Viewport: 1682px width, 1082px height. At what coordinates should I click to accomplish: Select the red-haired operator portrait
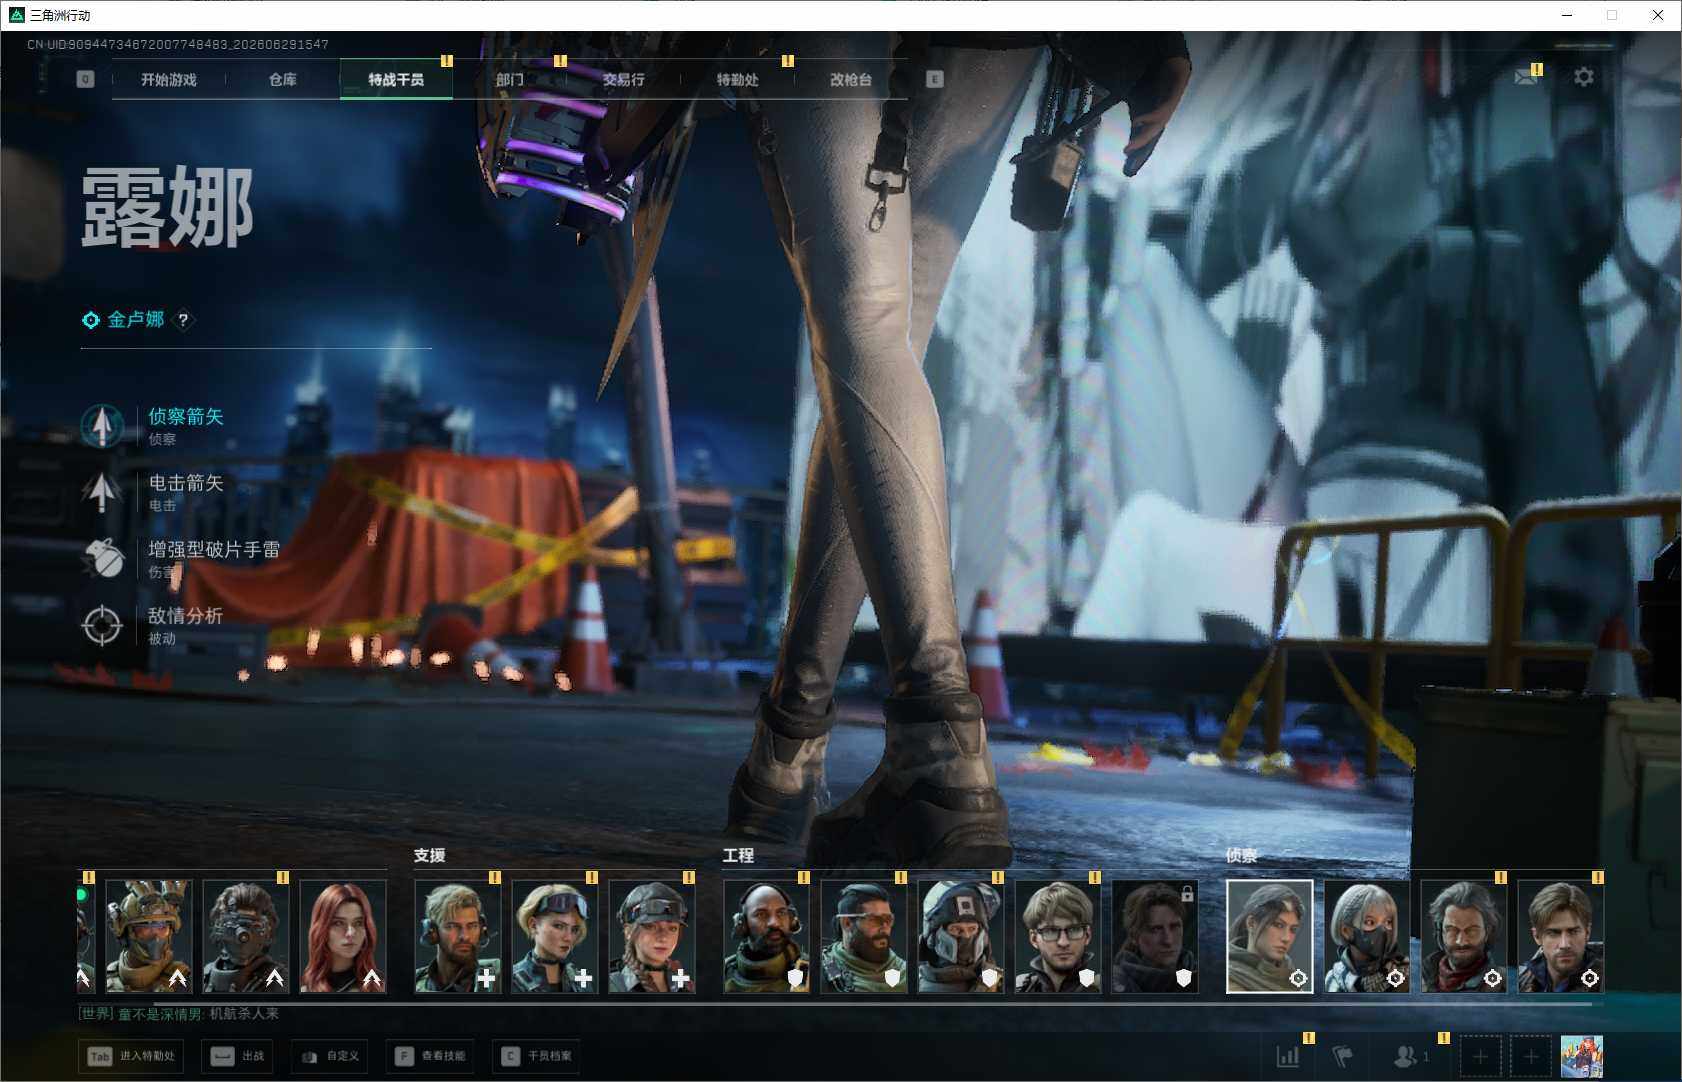[343, 936]
